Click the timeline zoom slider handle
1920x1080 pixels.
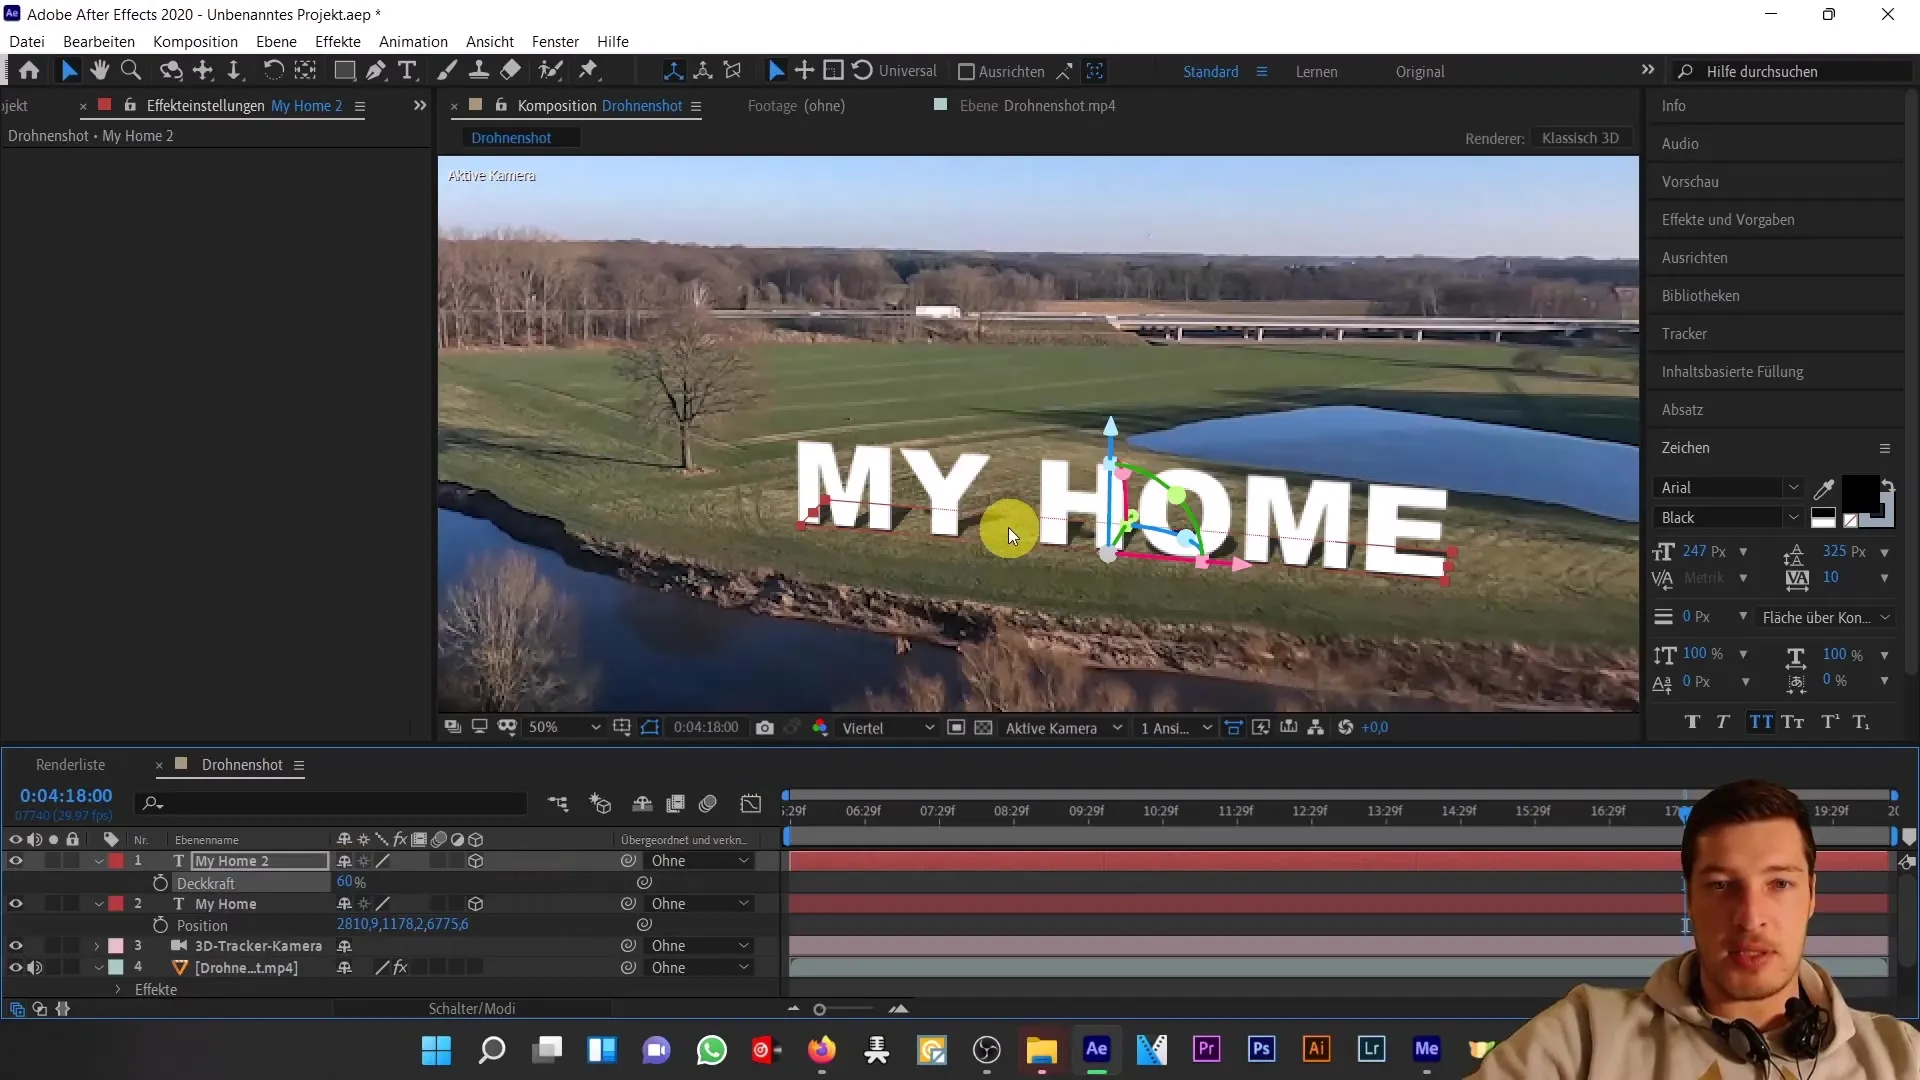coord(820,1010)
